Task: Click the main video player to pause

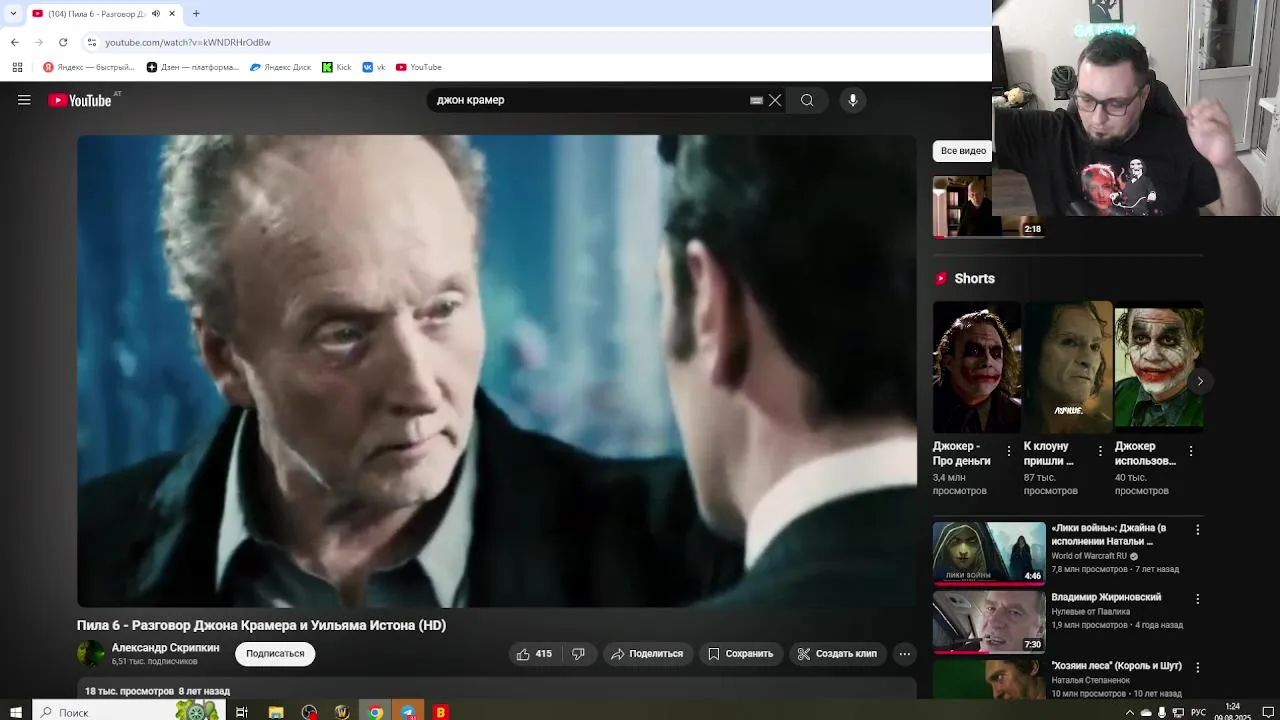Action: (496, 371)
